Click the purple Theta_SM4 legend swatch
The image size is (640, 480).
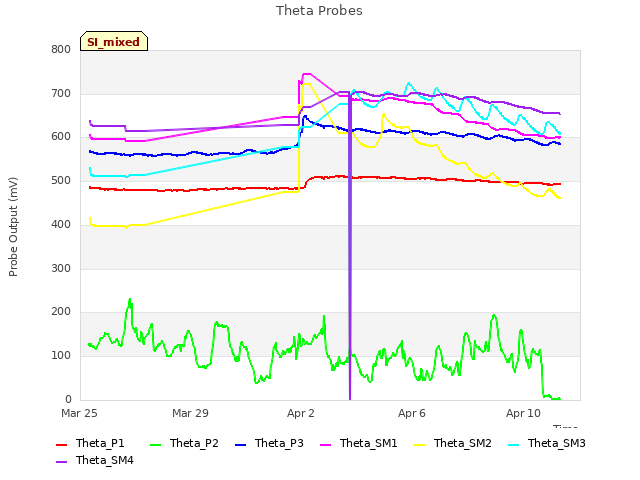point(61,462)
